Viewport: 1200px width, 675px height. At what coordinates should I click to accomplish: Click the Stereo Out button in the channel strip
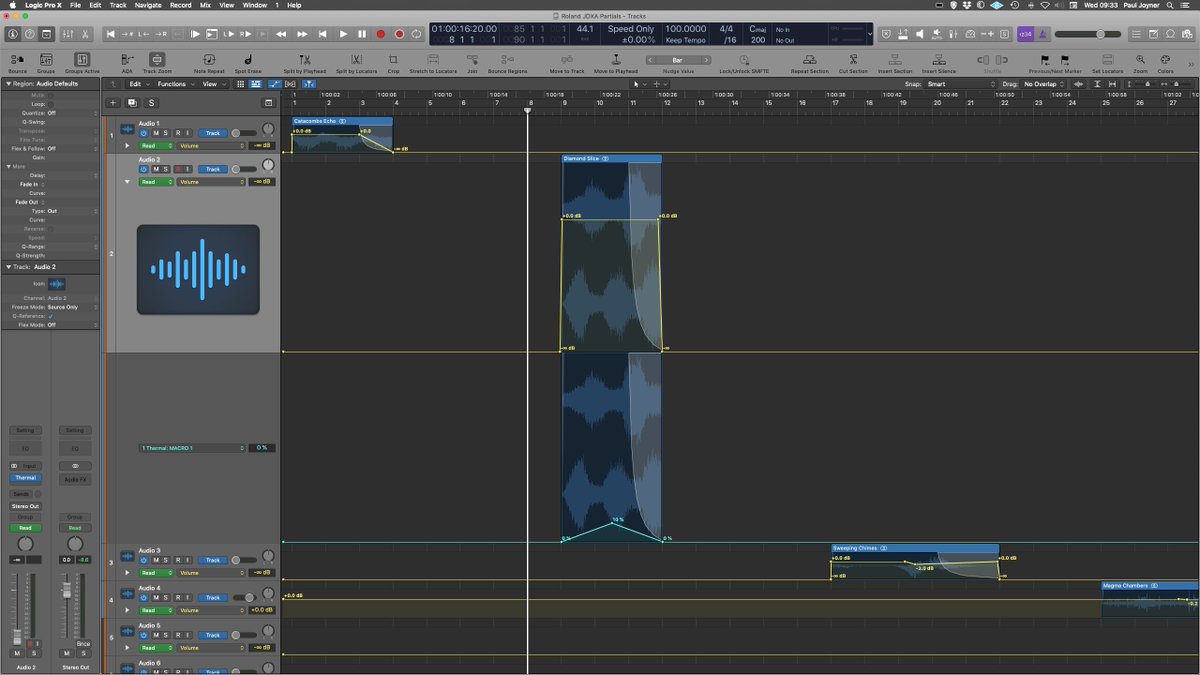click(25, 506)
